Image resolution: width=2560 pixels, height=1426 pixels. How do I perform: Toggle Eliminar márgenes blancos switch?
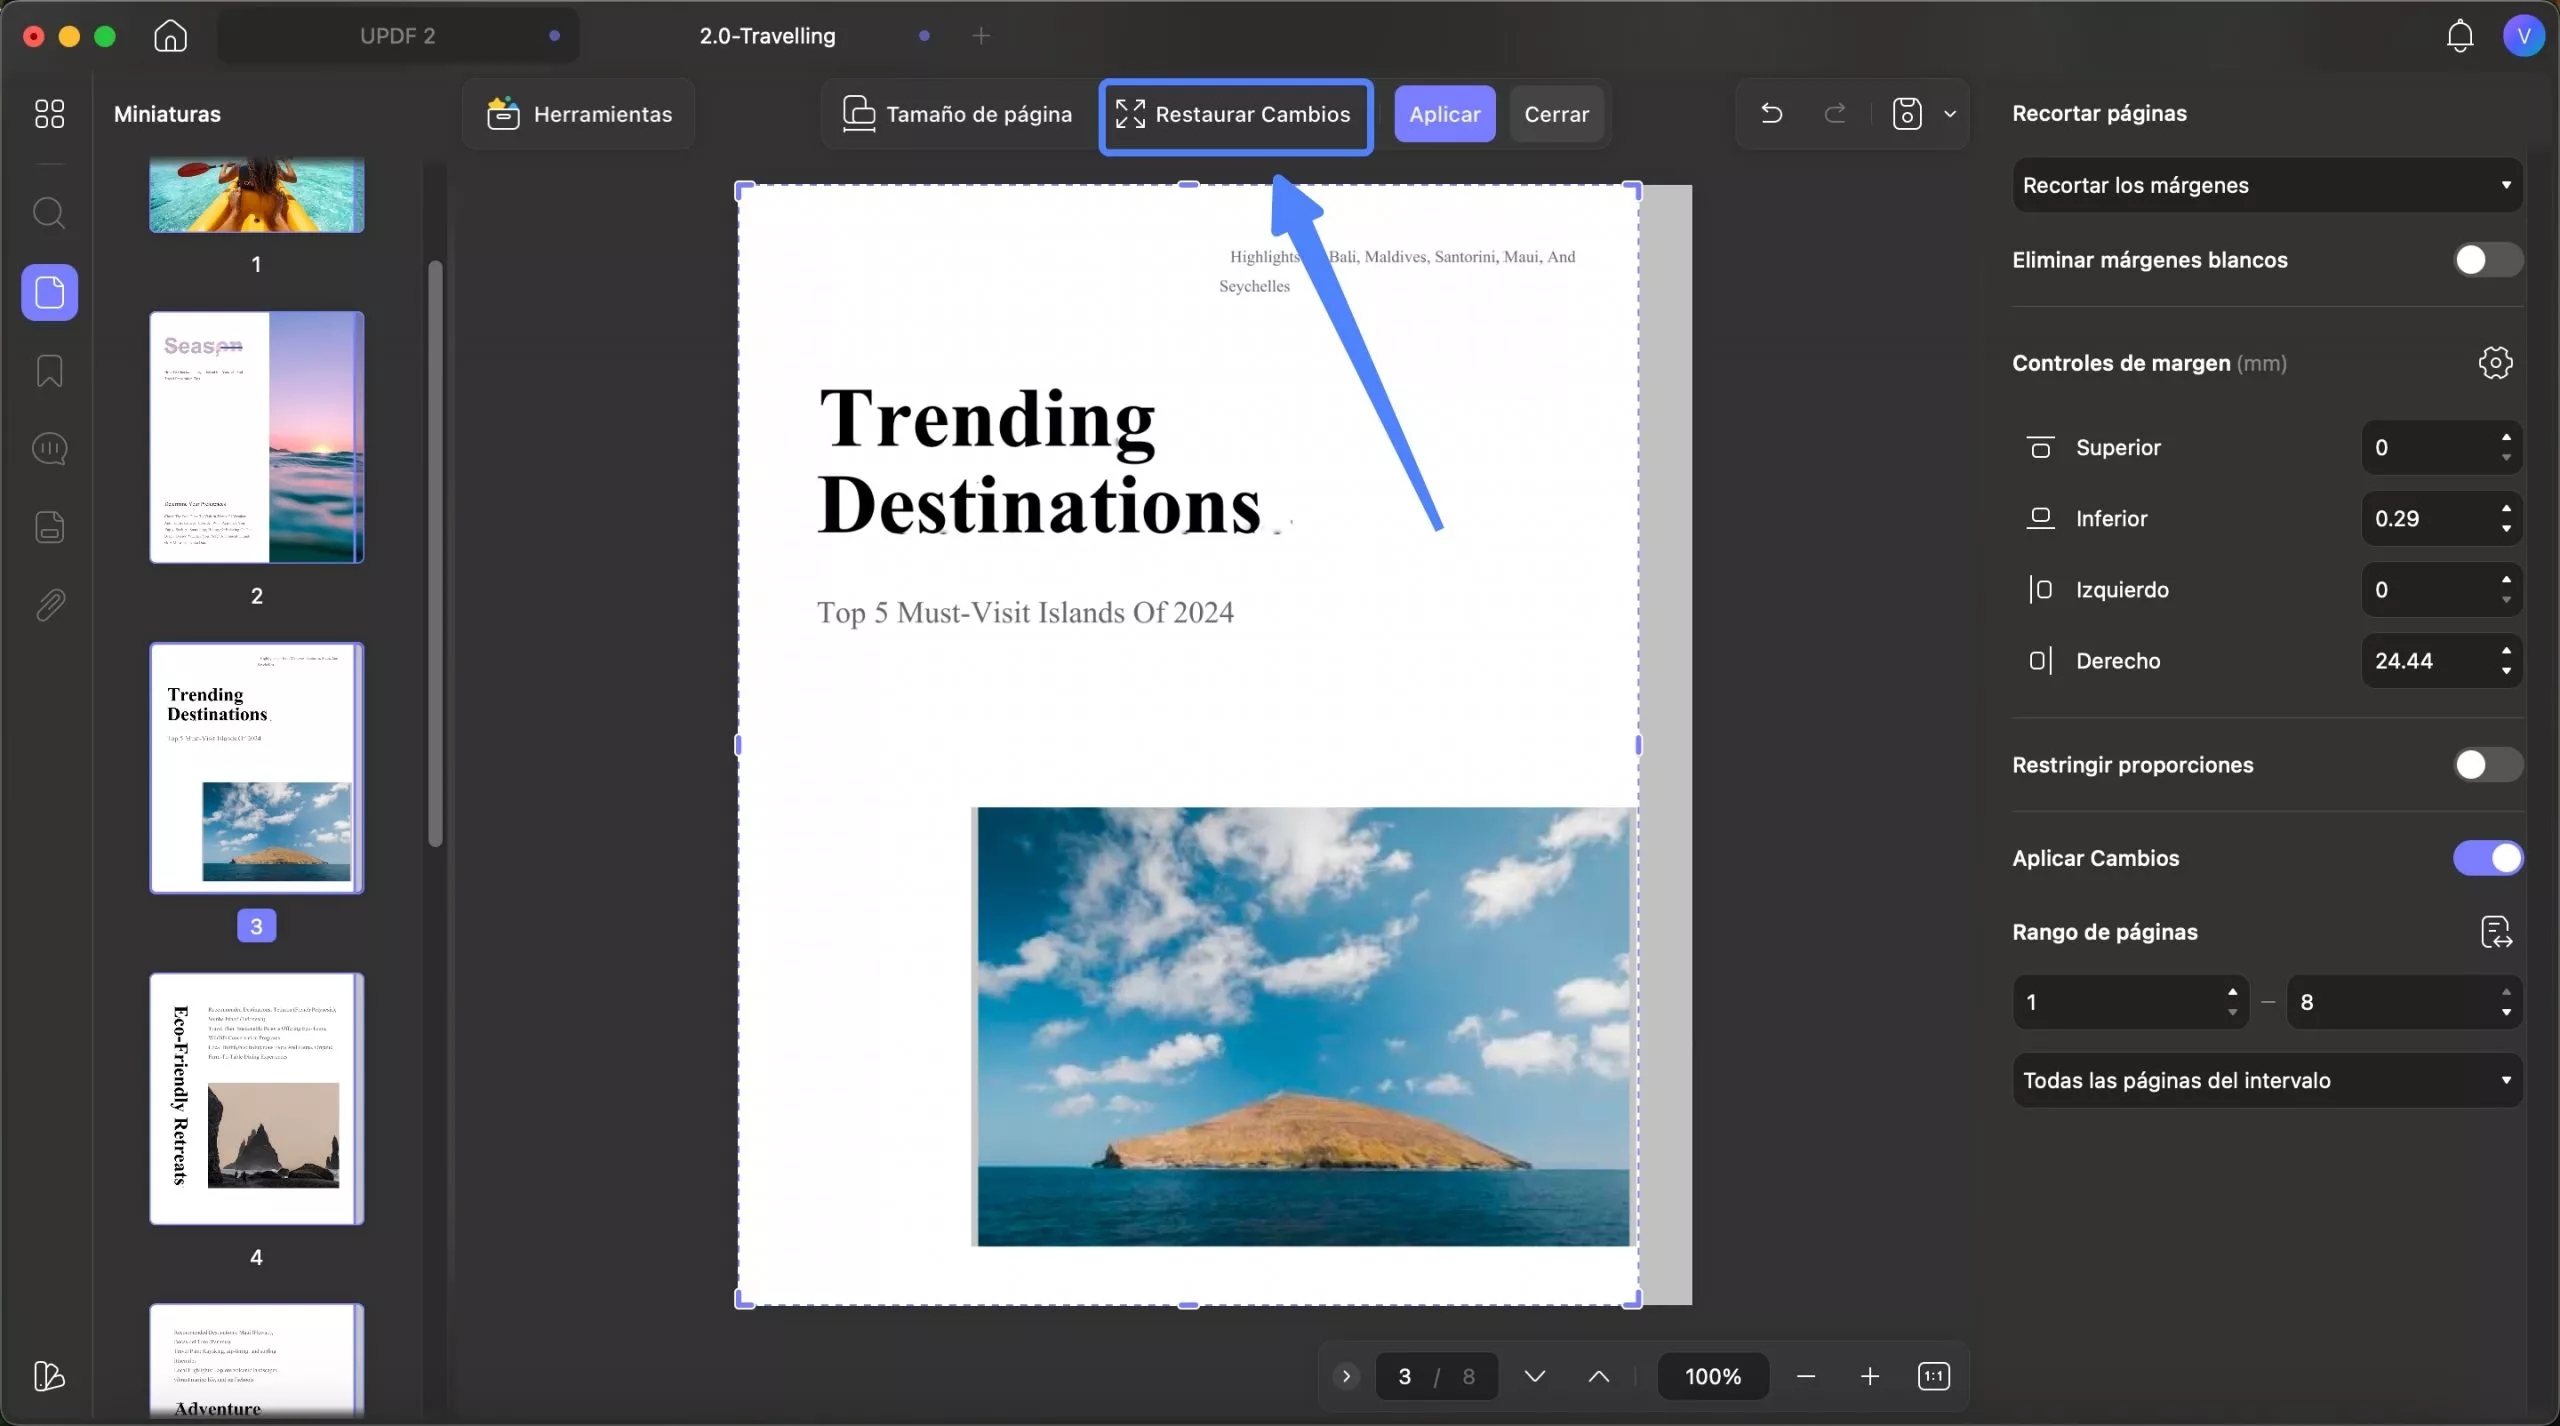[2487, 260]
